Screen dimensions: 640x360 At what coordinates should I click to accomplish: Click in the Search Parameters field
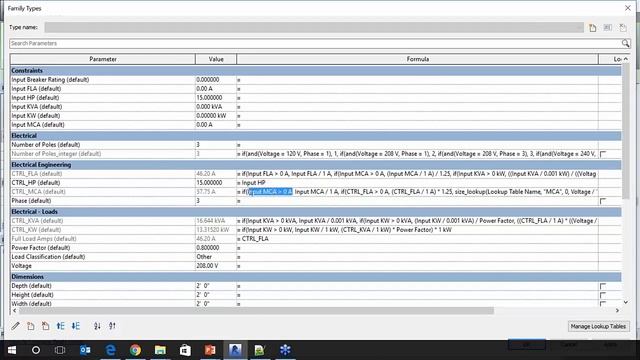coord(315,43)
